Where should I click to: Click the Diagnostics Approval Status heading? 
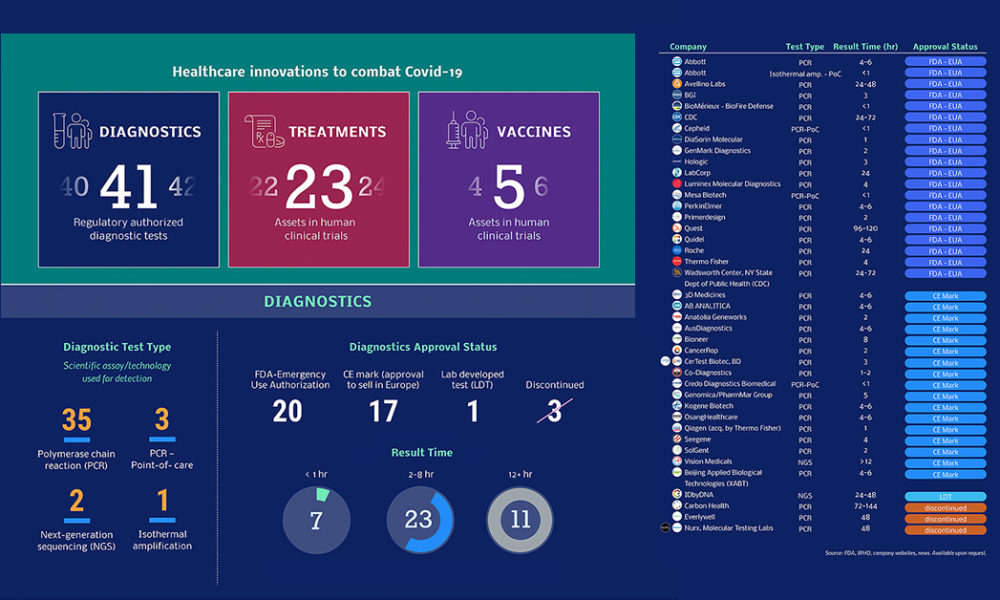[423, 347]
